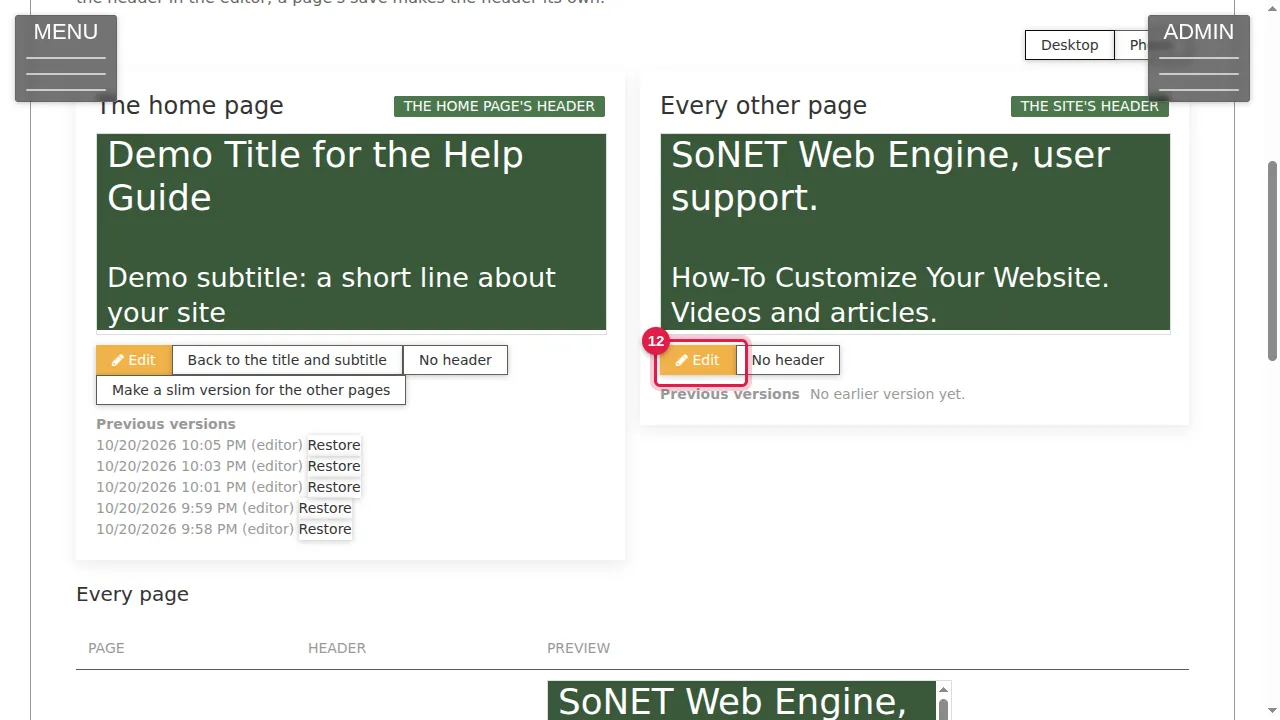
Task: Click the PREVIEW column heading
Action: (578, 648)
